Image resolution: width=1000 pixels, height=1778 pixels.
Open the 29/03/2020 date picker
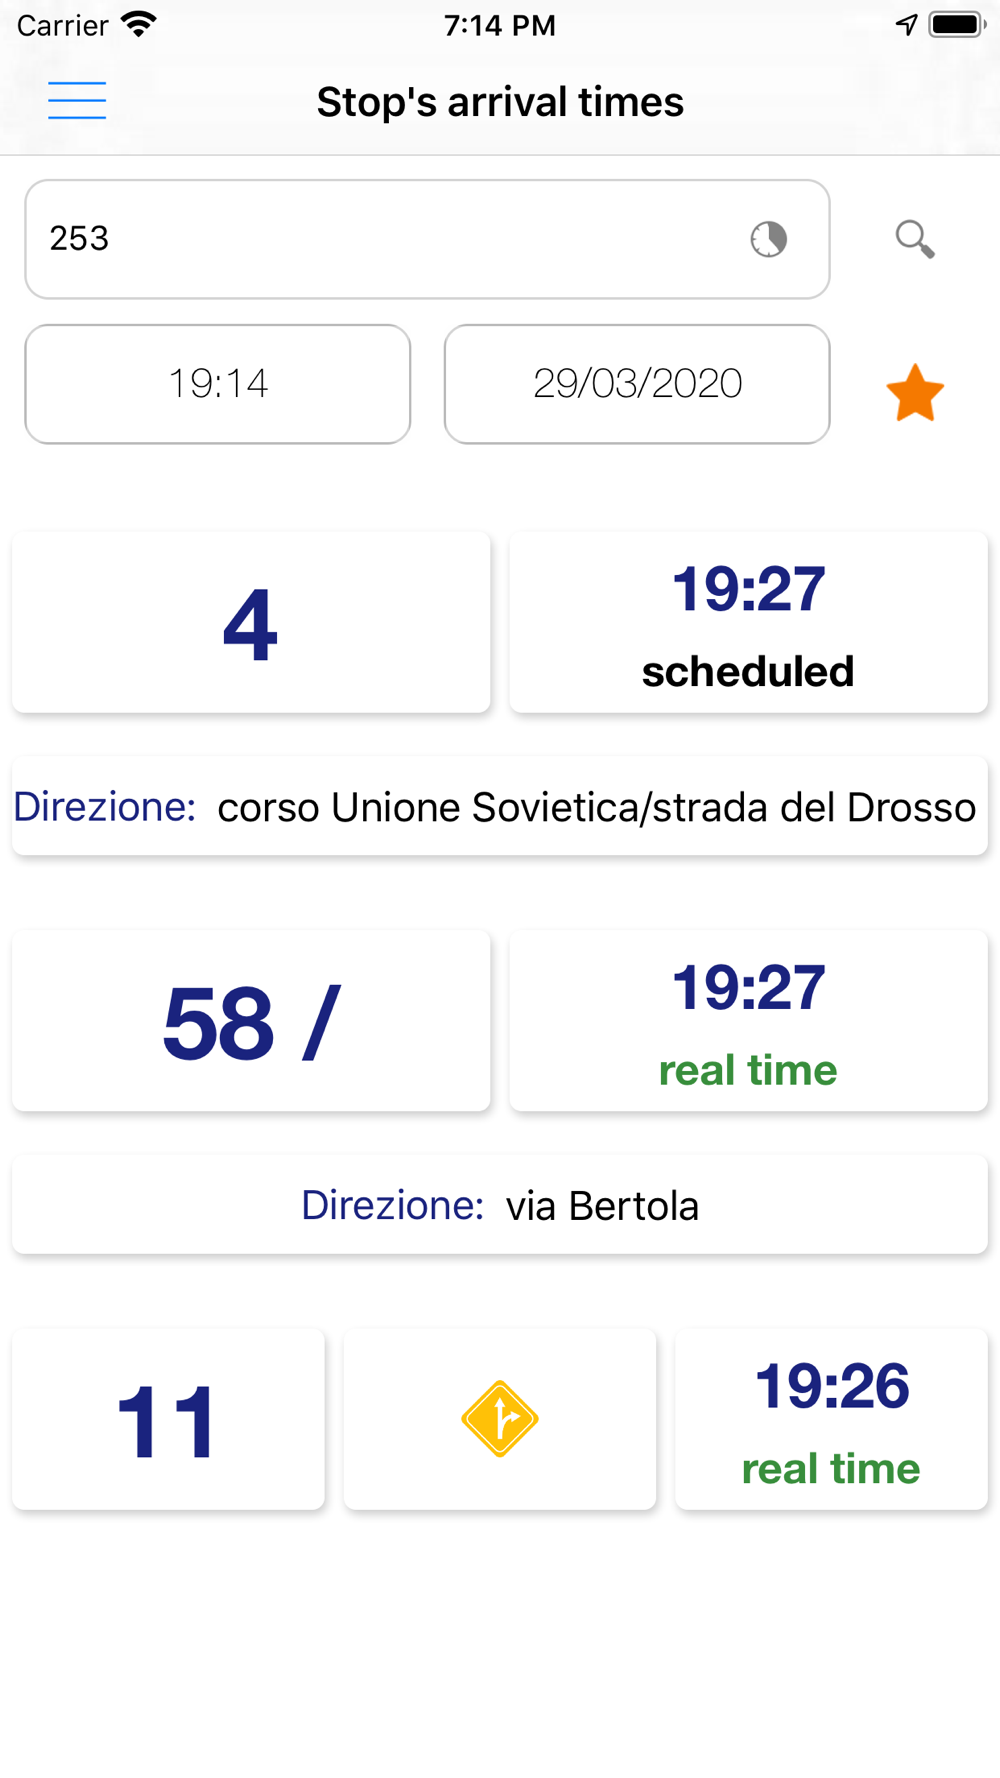(x=637, y=384)
